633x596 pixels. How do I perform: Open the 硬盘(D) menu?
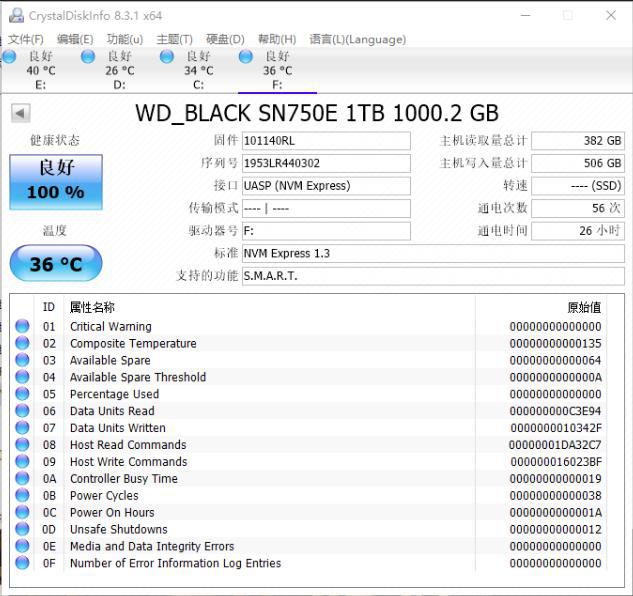[x=225, y=39]
